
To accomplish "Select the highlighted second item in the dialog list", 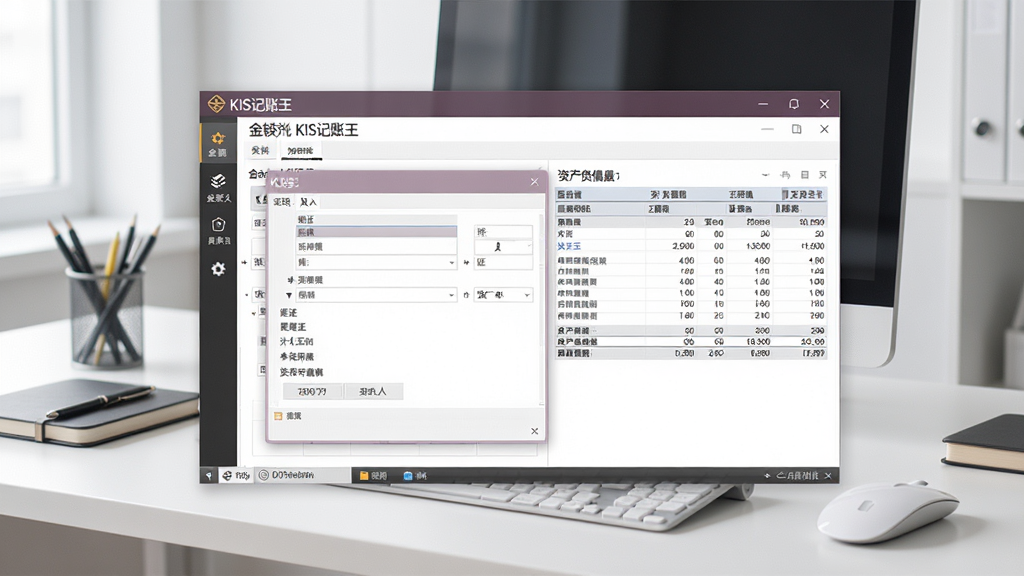I will click(376, 232).
